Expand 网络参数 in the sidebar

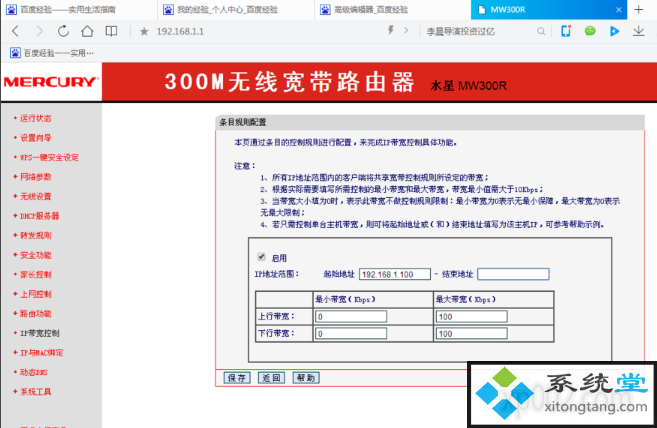pyautogui.click(x=36, y=176)
